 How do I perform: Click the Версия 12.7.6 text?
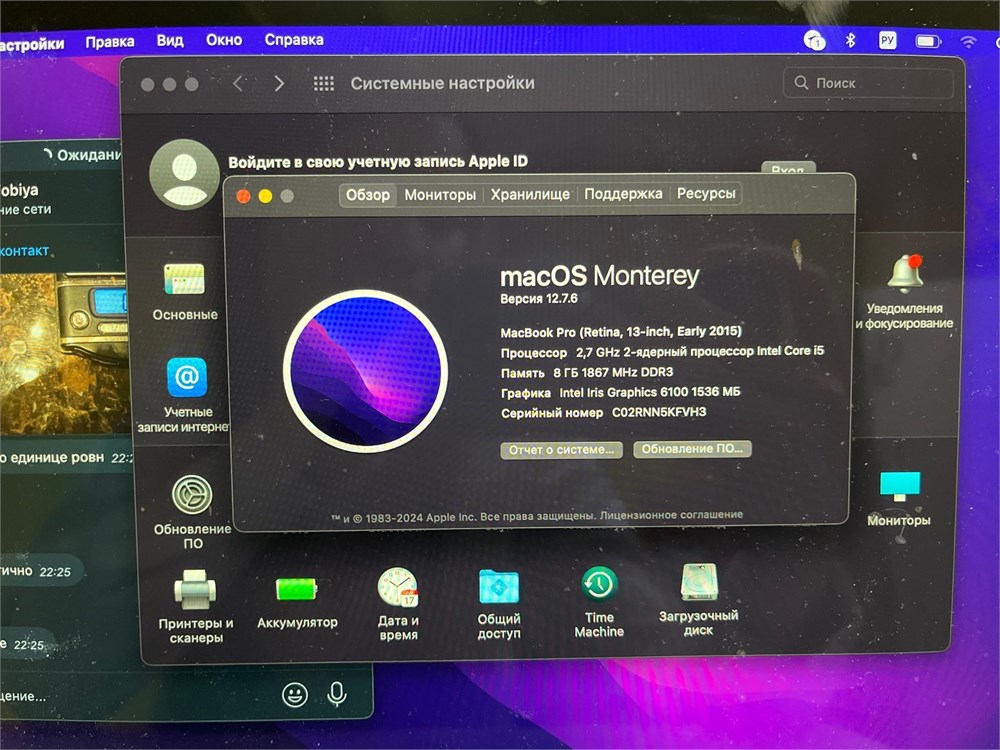coord(539,298)
